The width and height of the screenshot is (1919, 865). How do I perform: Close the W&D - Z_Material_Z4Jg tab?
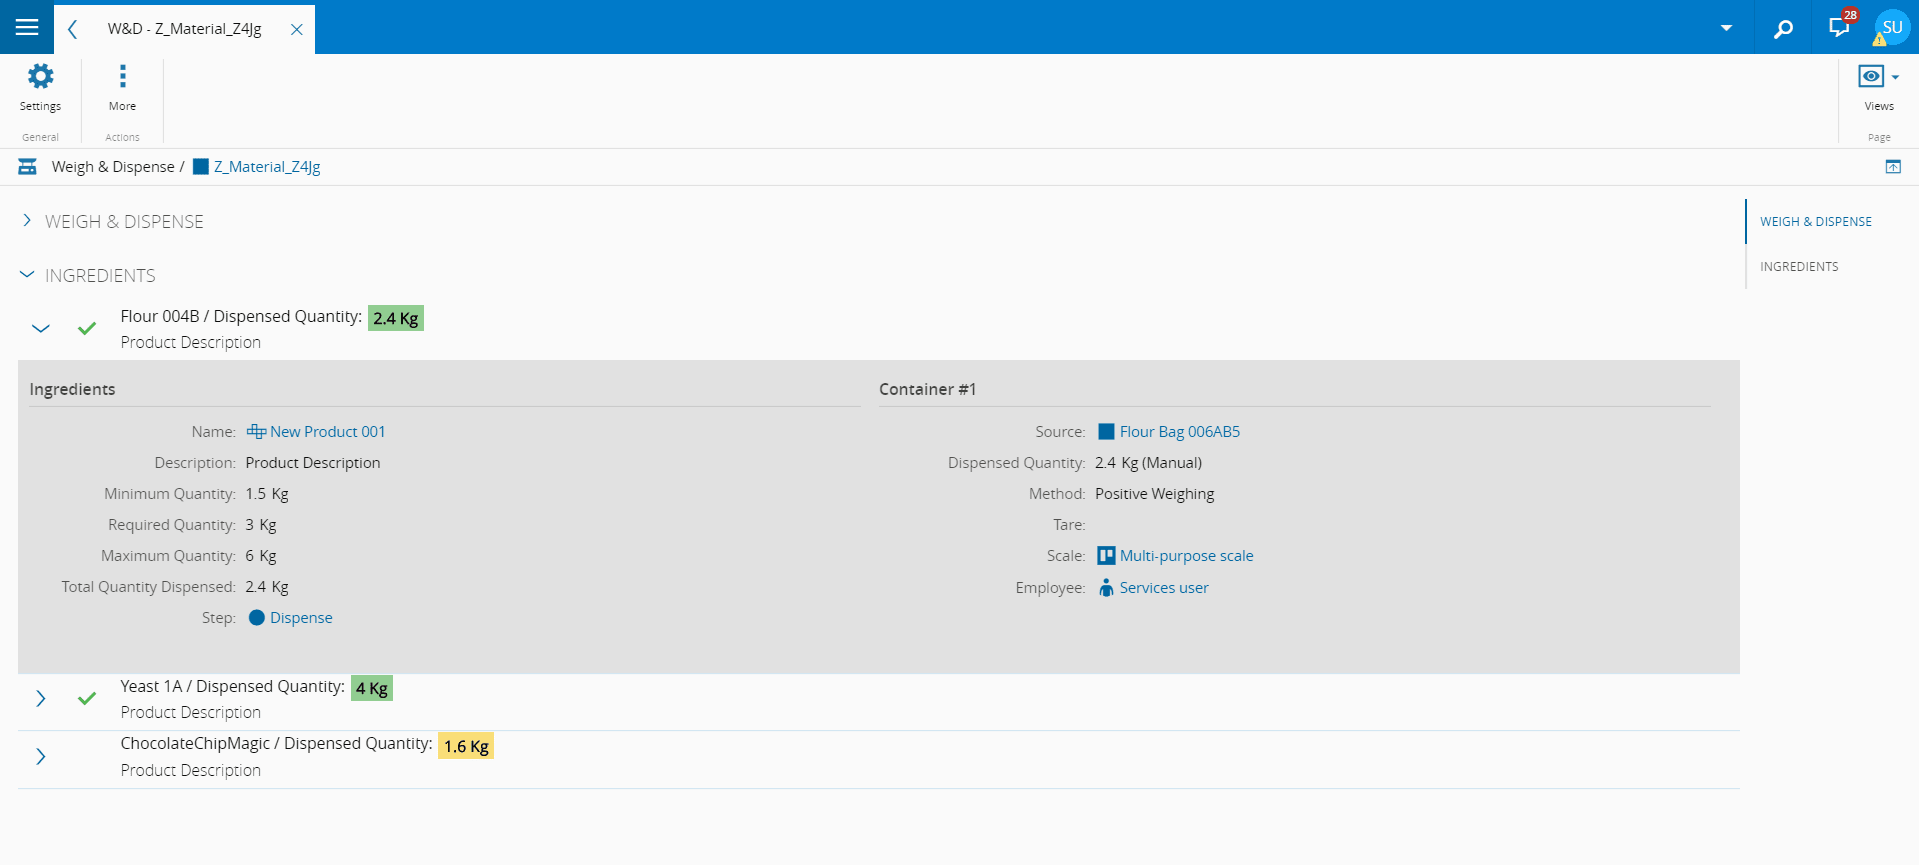[297, 29]
